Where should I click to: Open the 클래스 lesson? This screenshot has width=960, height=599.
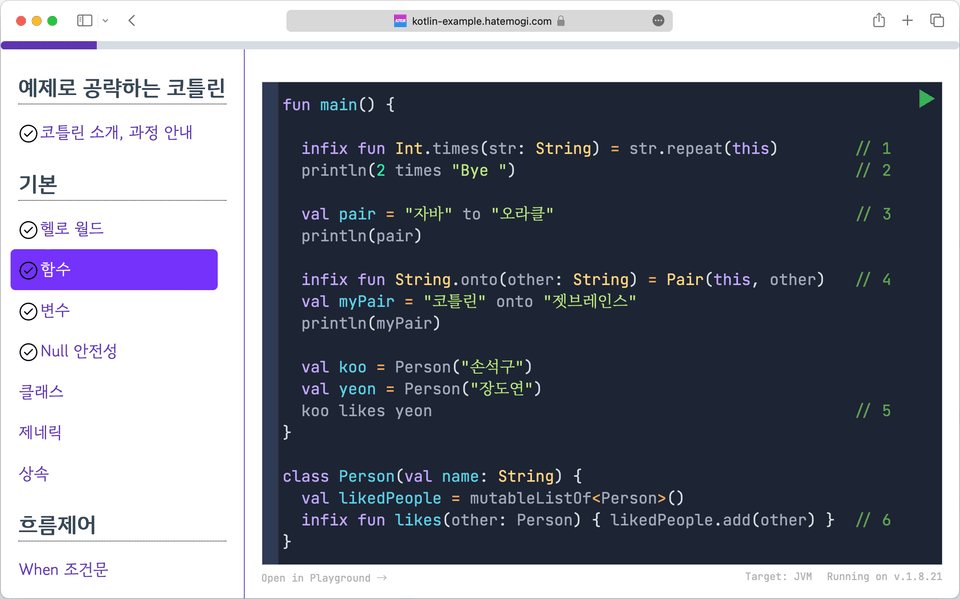pos(41,392)
